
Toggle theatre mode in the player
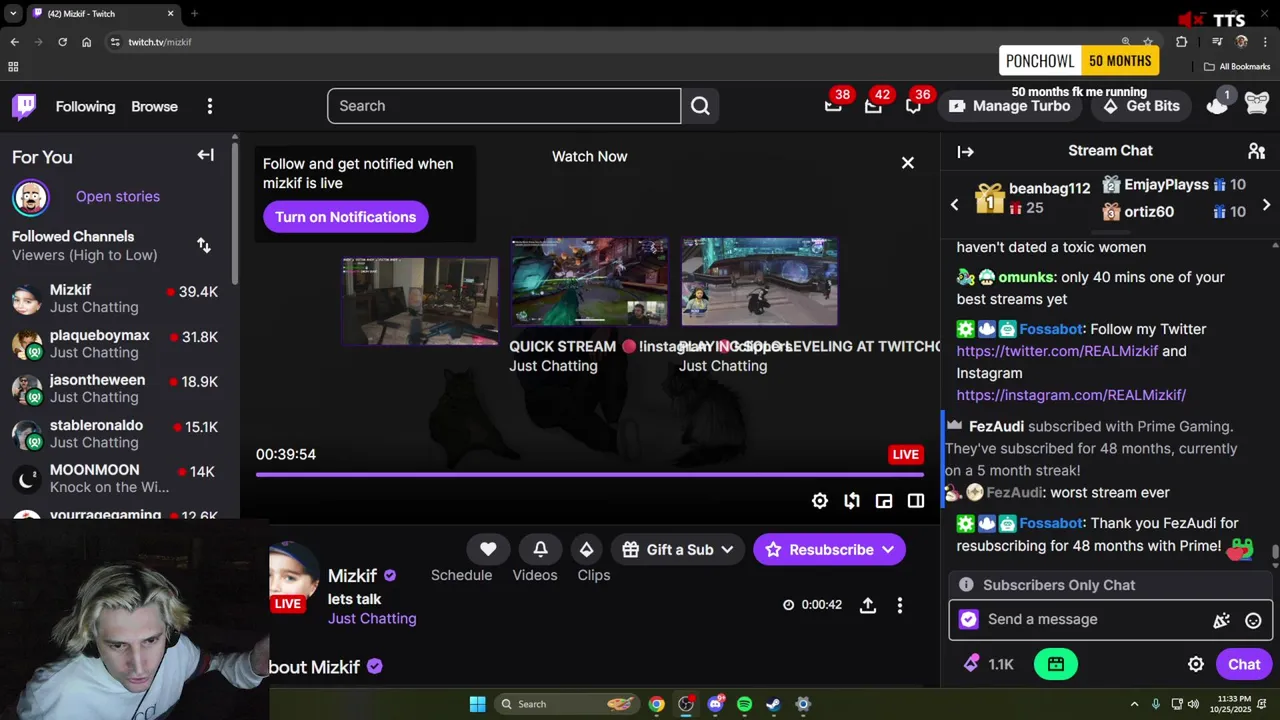pos(916,501)
